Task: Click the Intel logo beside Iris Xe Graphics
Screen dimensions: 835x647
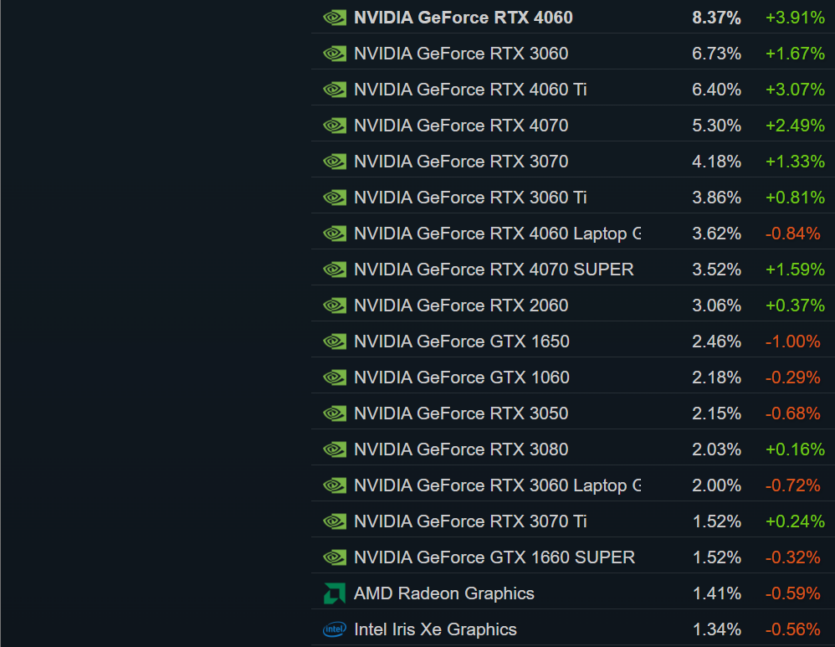Action: pyautogui.click(x=334, y=629)
